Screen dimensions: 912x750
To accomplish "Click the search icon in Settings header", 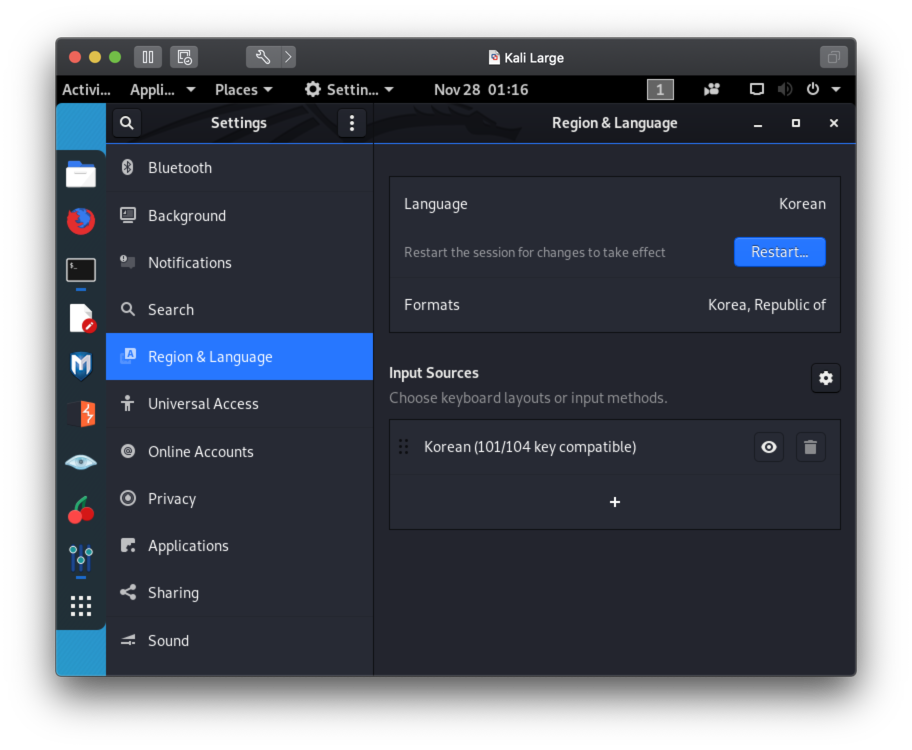I will (127, 123).
